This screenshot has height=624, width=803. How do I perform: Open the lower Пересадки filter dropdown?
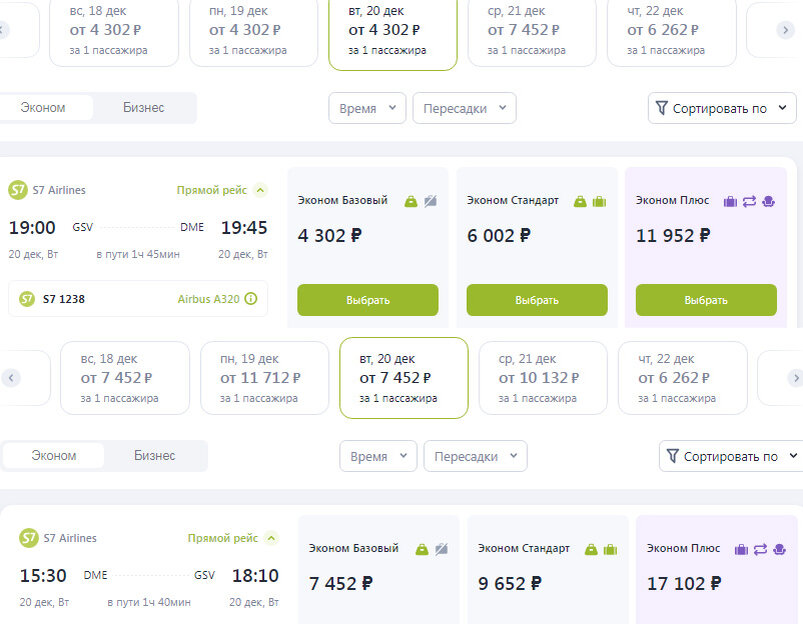click(x=475, y=456)
